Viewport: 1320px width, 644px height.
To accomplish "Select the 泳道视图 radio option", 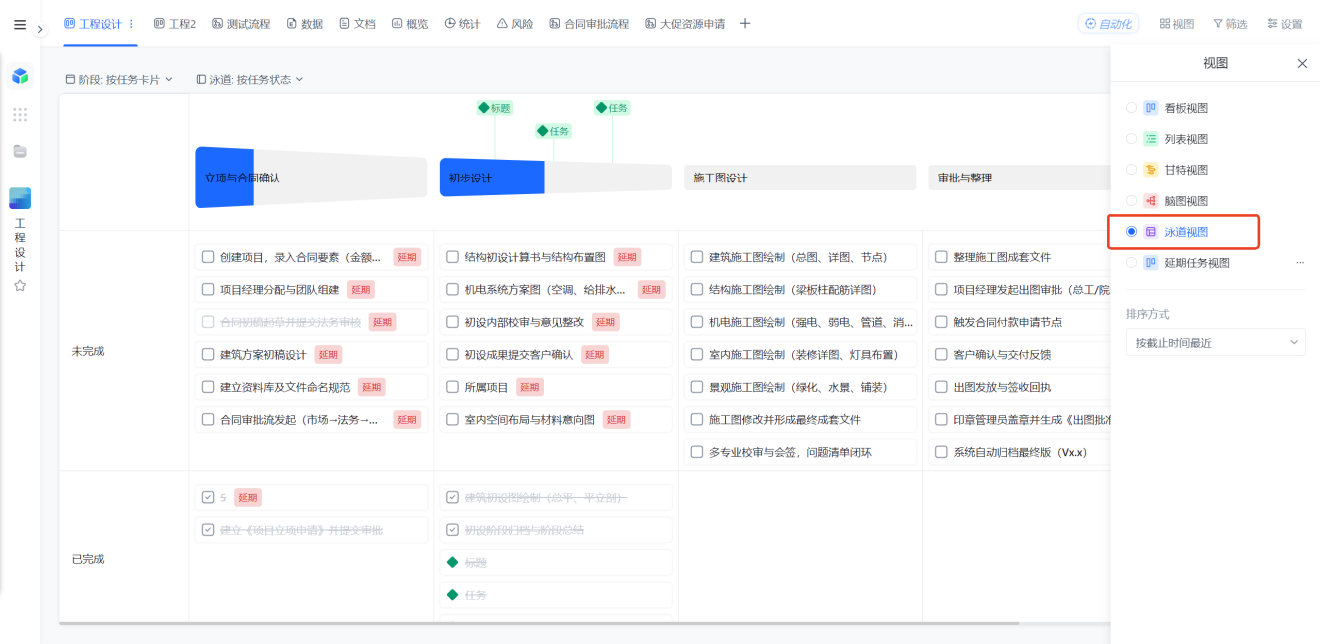I will (x=1131, y=232).
